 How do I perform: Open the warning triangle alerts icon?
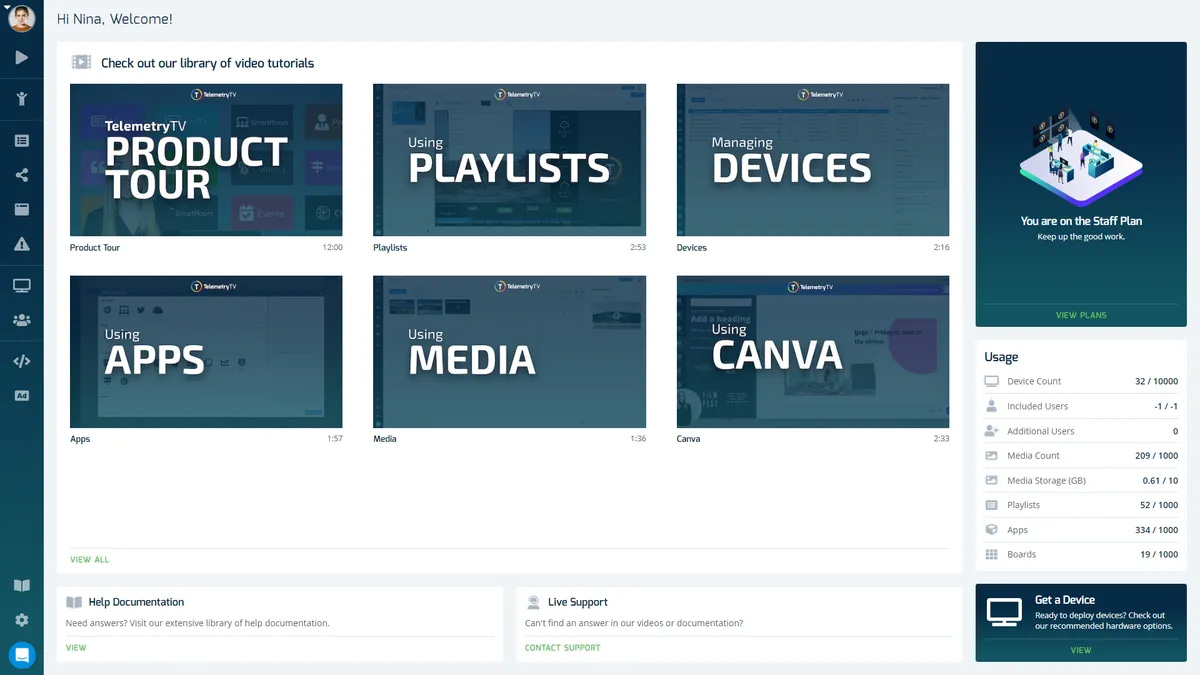click(22, 244)
